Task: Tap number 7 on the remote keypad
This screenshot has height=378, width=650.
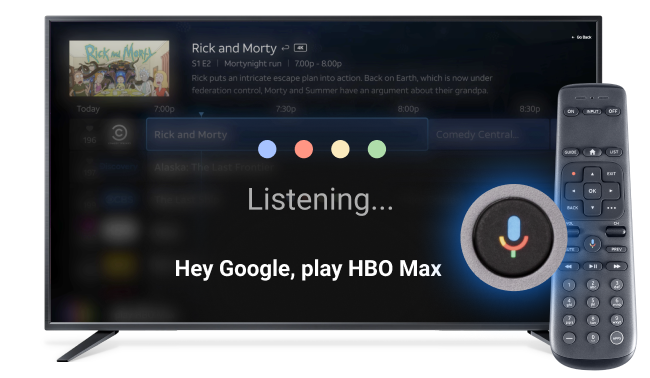Action: (x=569, y=320)
